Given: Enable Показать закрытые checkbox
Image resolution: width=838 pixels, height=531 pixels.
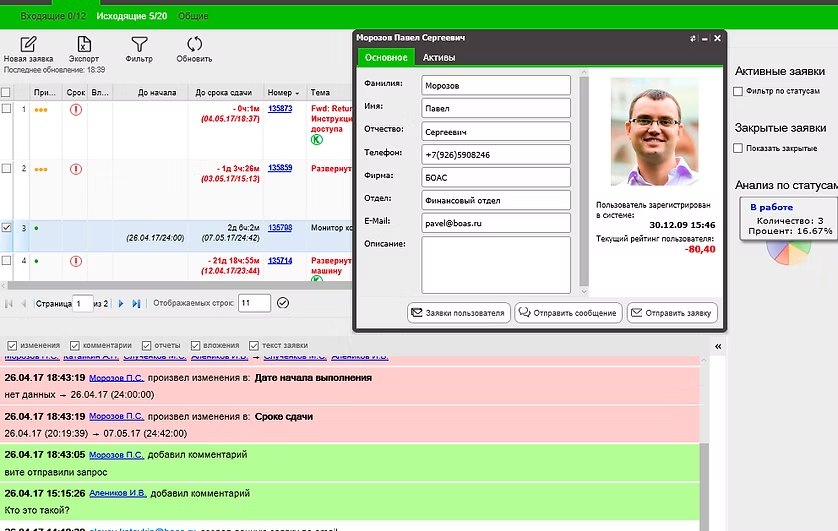Looking at the screenshot, I should 738,148.
